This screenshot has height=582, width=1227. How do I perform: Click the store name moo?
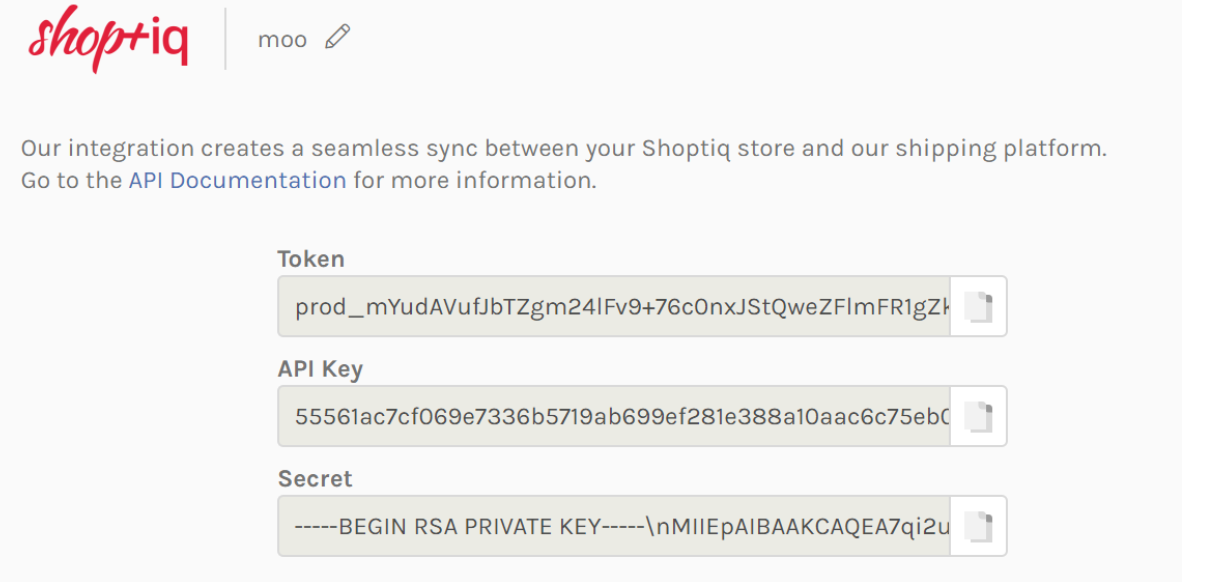[x=282, y=40]
